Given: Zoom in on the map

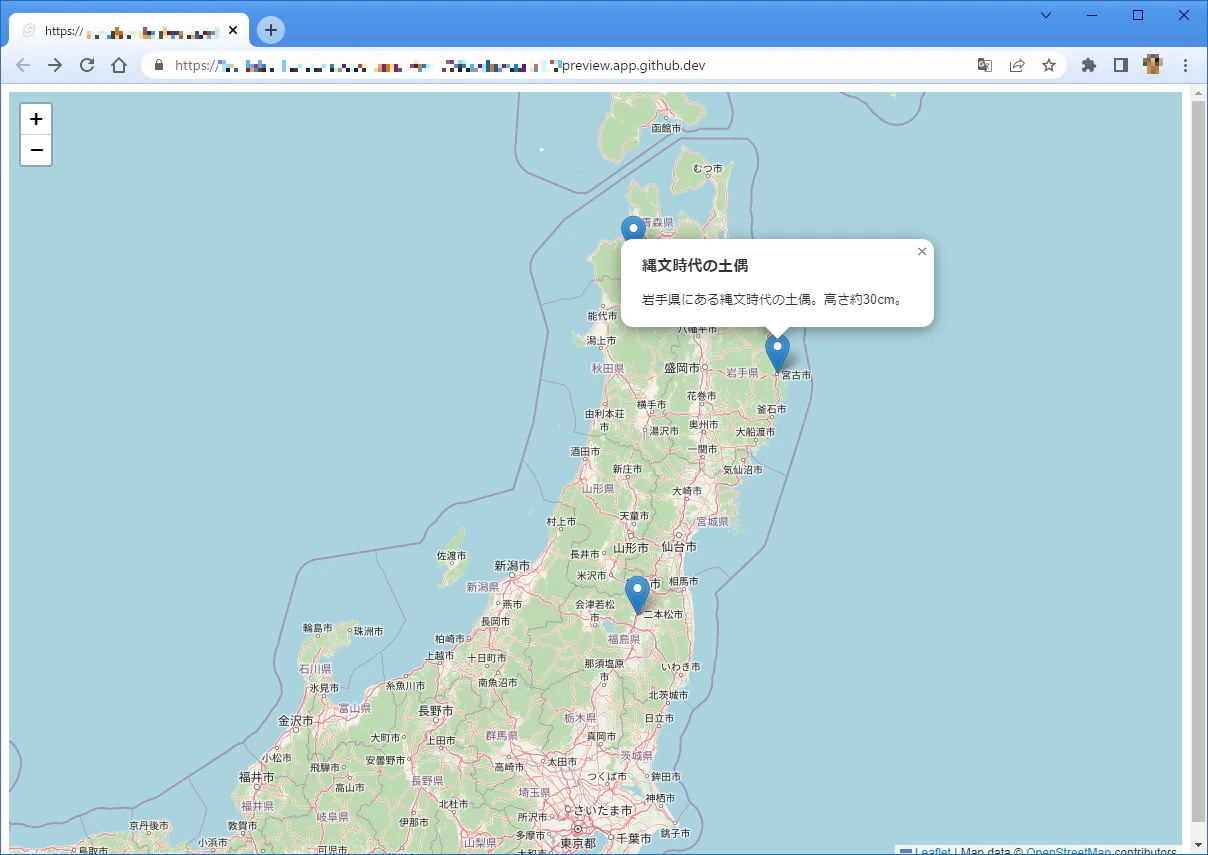Looking at the screenshot, I should pos(36,119).
